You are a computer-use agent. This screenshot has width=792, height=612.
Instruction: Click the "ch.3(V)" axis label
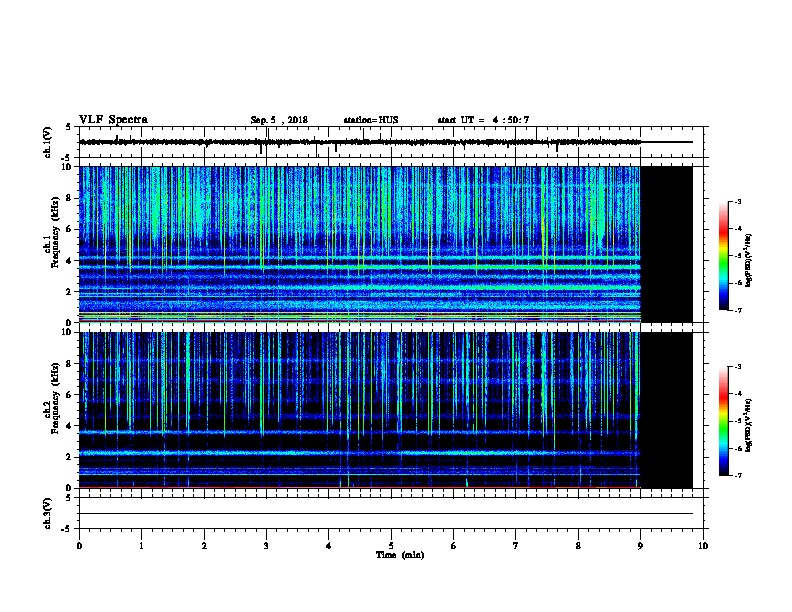click(47, 513)
